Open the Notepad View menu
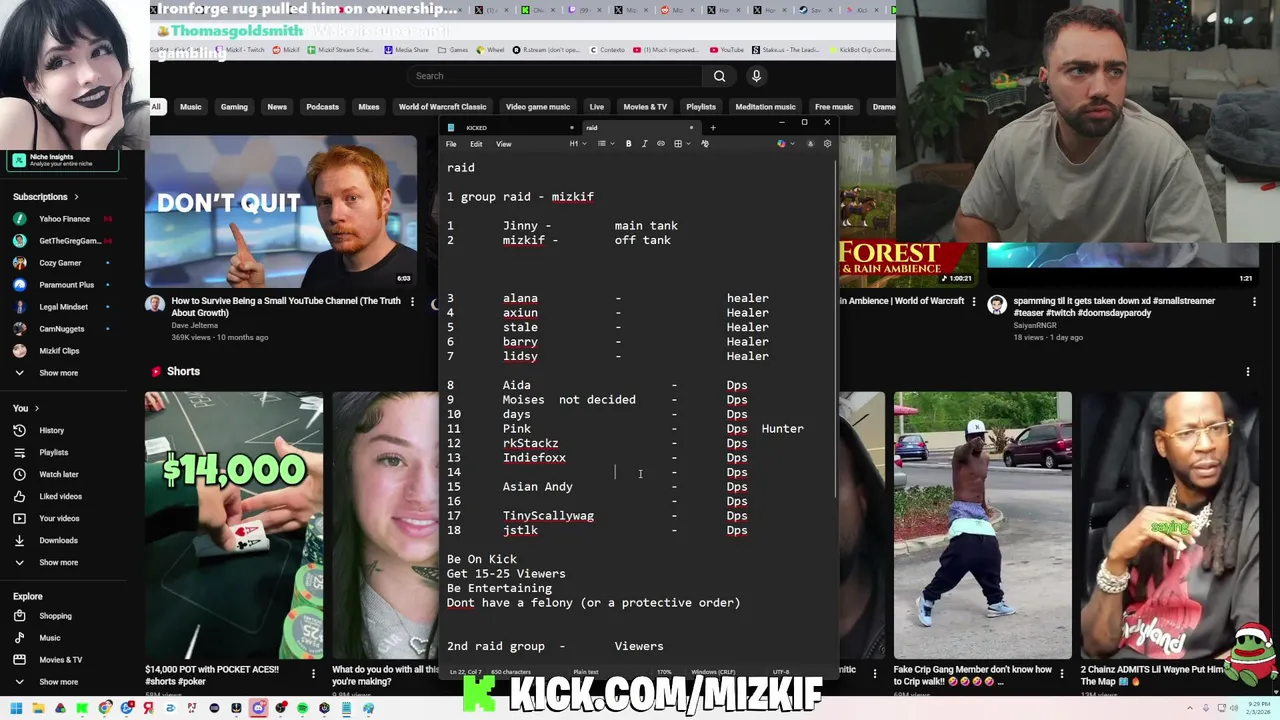Viewport: 1280px width, 720px height. click(x=504, y=144)
